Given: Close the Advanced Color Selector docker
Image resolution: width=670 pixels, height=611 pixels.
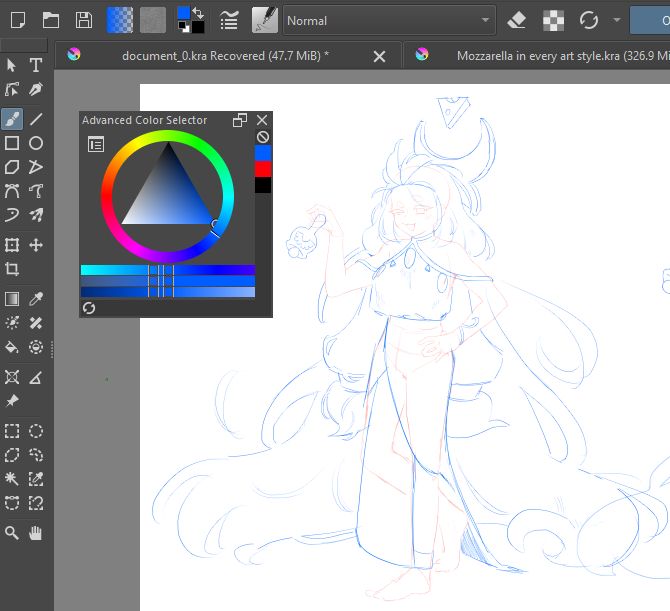Looking at the screenshot, I should [262, 120].
